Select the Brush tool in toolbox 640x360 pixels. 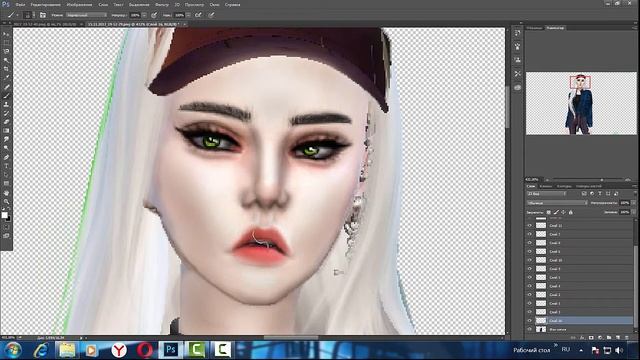pyautogui.click(x=6, y=96)
